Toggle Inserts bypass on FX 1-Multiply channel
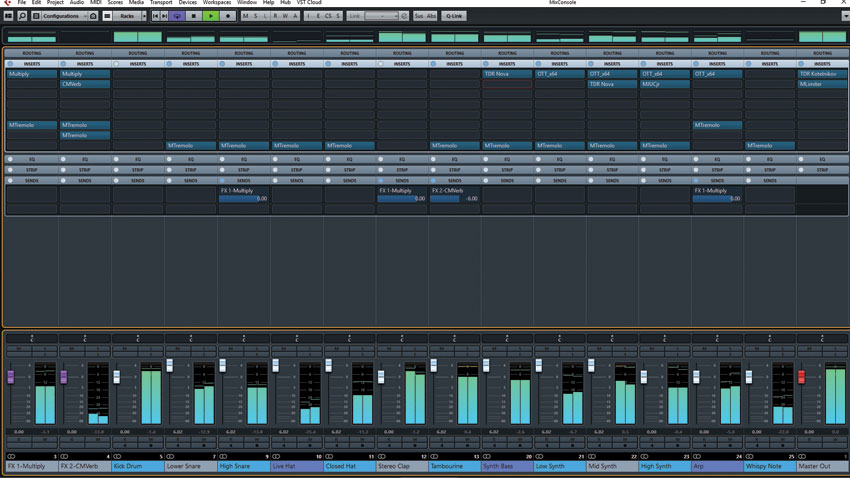850x478 pixels. 10,64
